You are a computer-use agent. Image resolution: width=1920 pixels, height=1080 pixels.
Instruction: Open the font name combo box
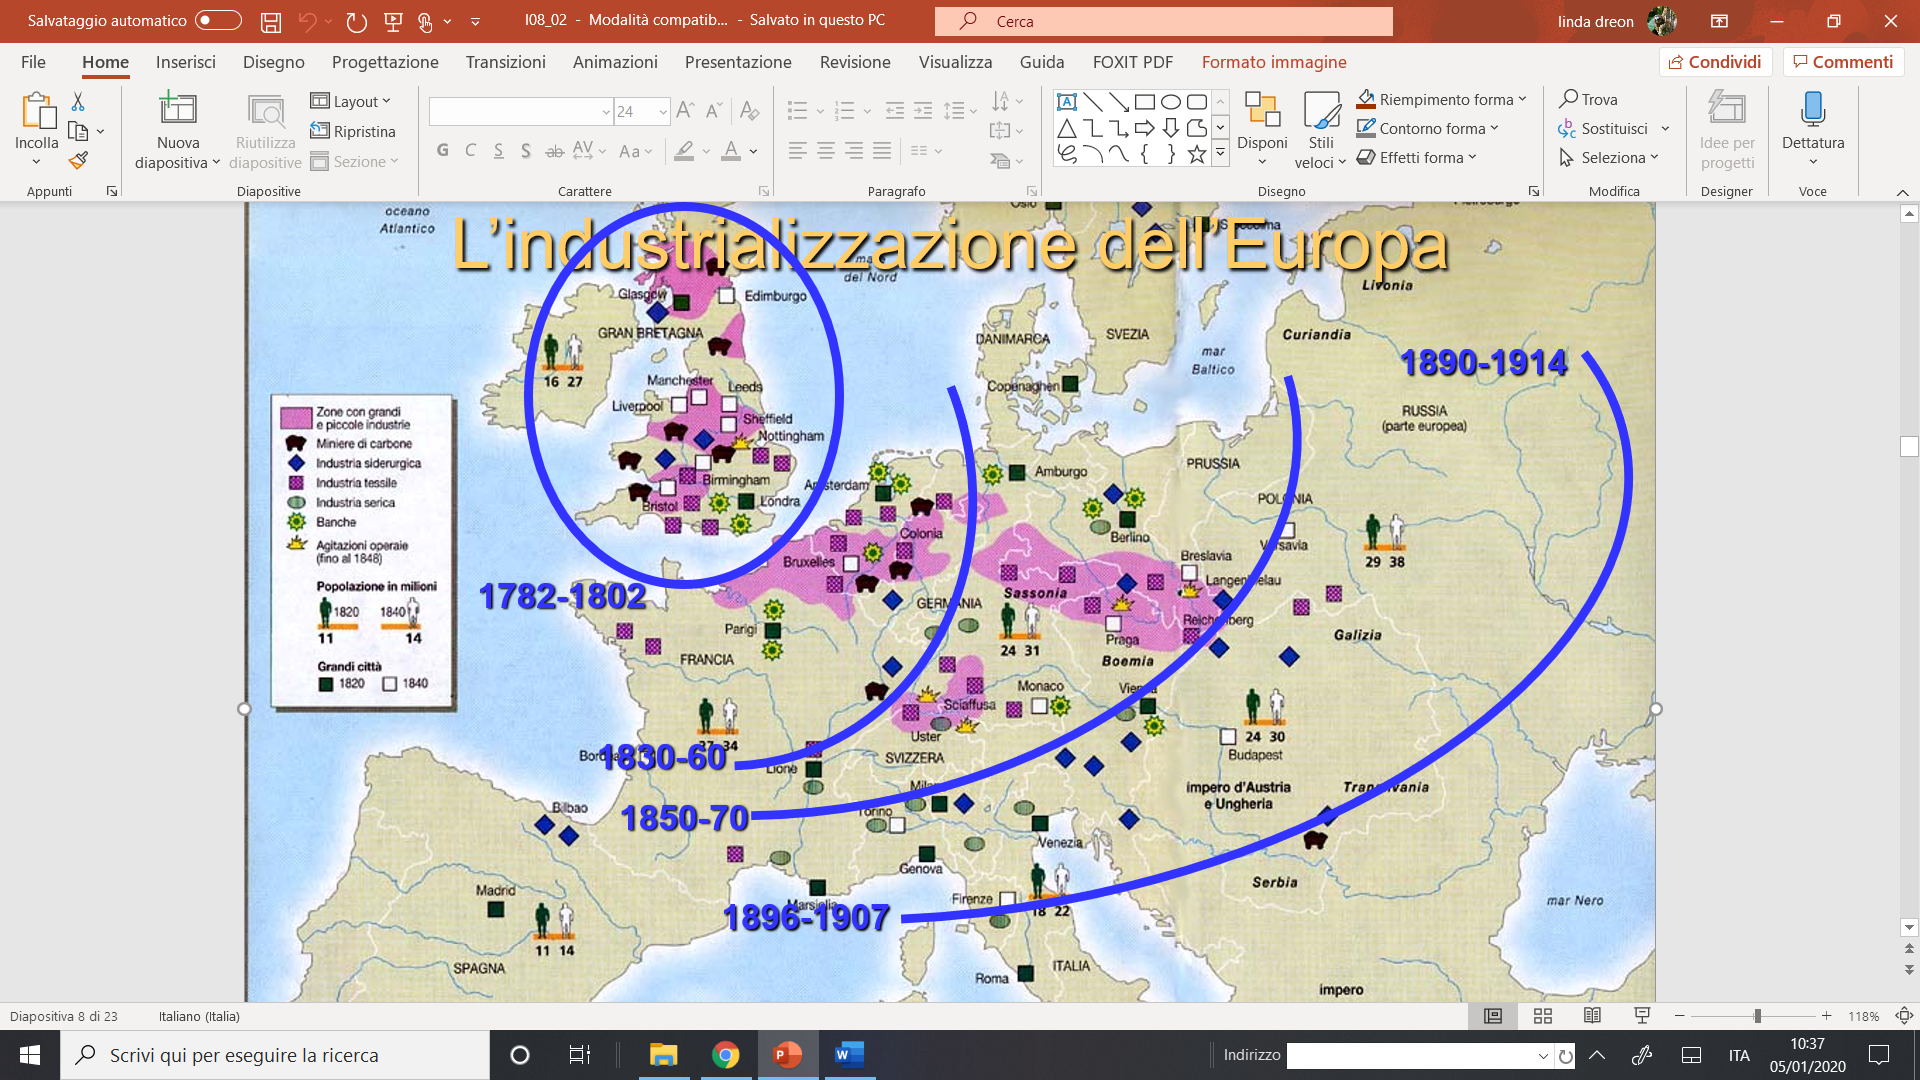(520, 111)
